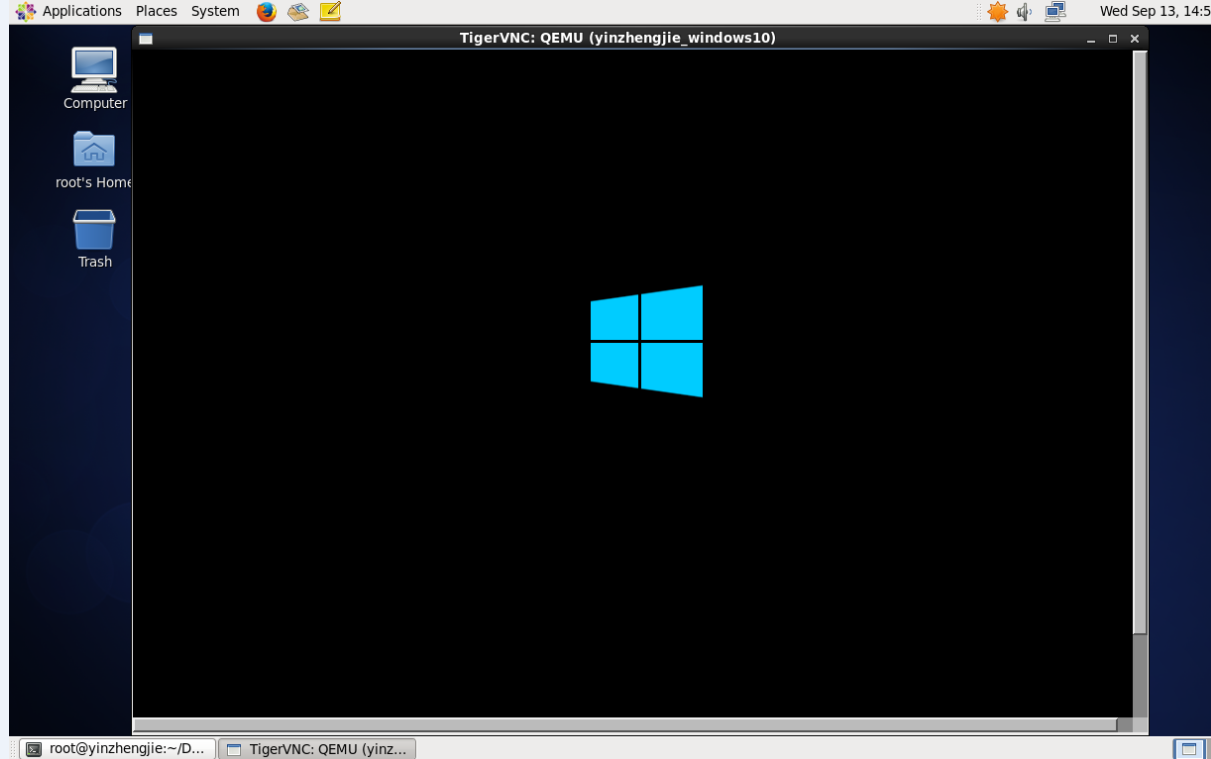Click the mail client icon in the top panel
Viewport: 1211px width, 759px height.
click(298, 11)
